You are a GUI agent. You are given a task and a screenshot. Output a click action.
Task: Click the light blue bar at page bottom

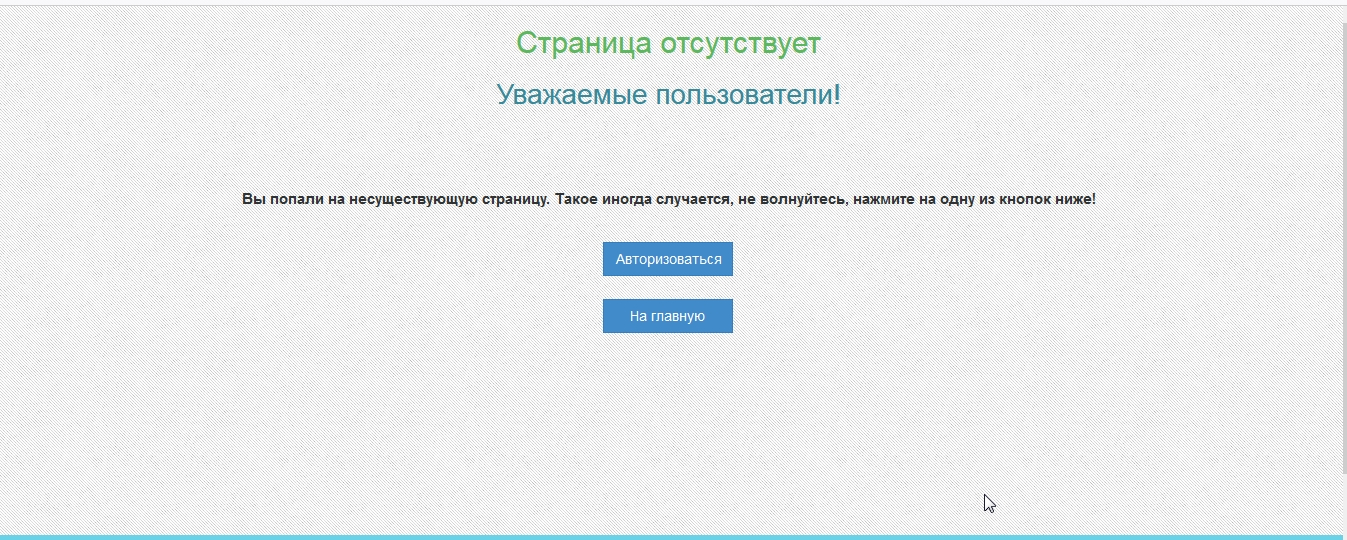(x=670, y=537)
